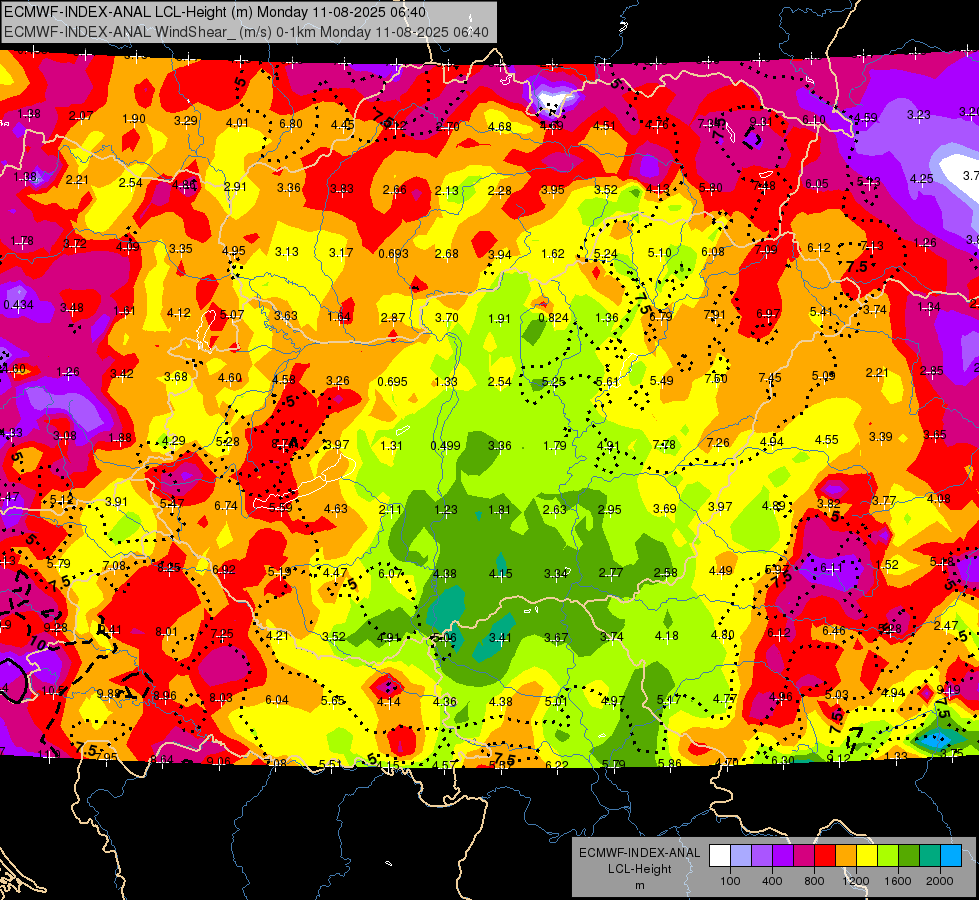The width and height of the screenshot is (979, 900).
Task: Click the wind shear value '0.824'
Action: click(x=553, y=318)
